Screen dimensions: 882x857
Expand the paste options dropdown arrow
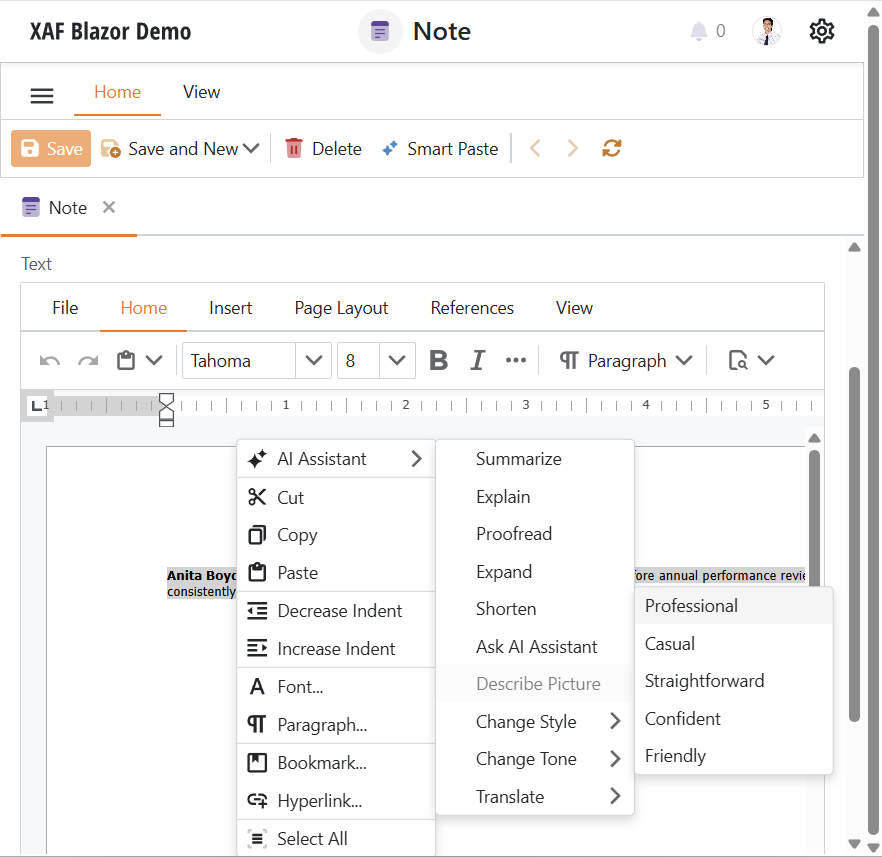coord(154,360)
